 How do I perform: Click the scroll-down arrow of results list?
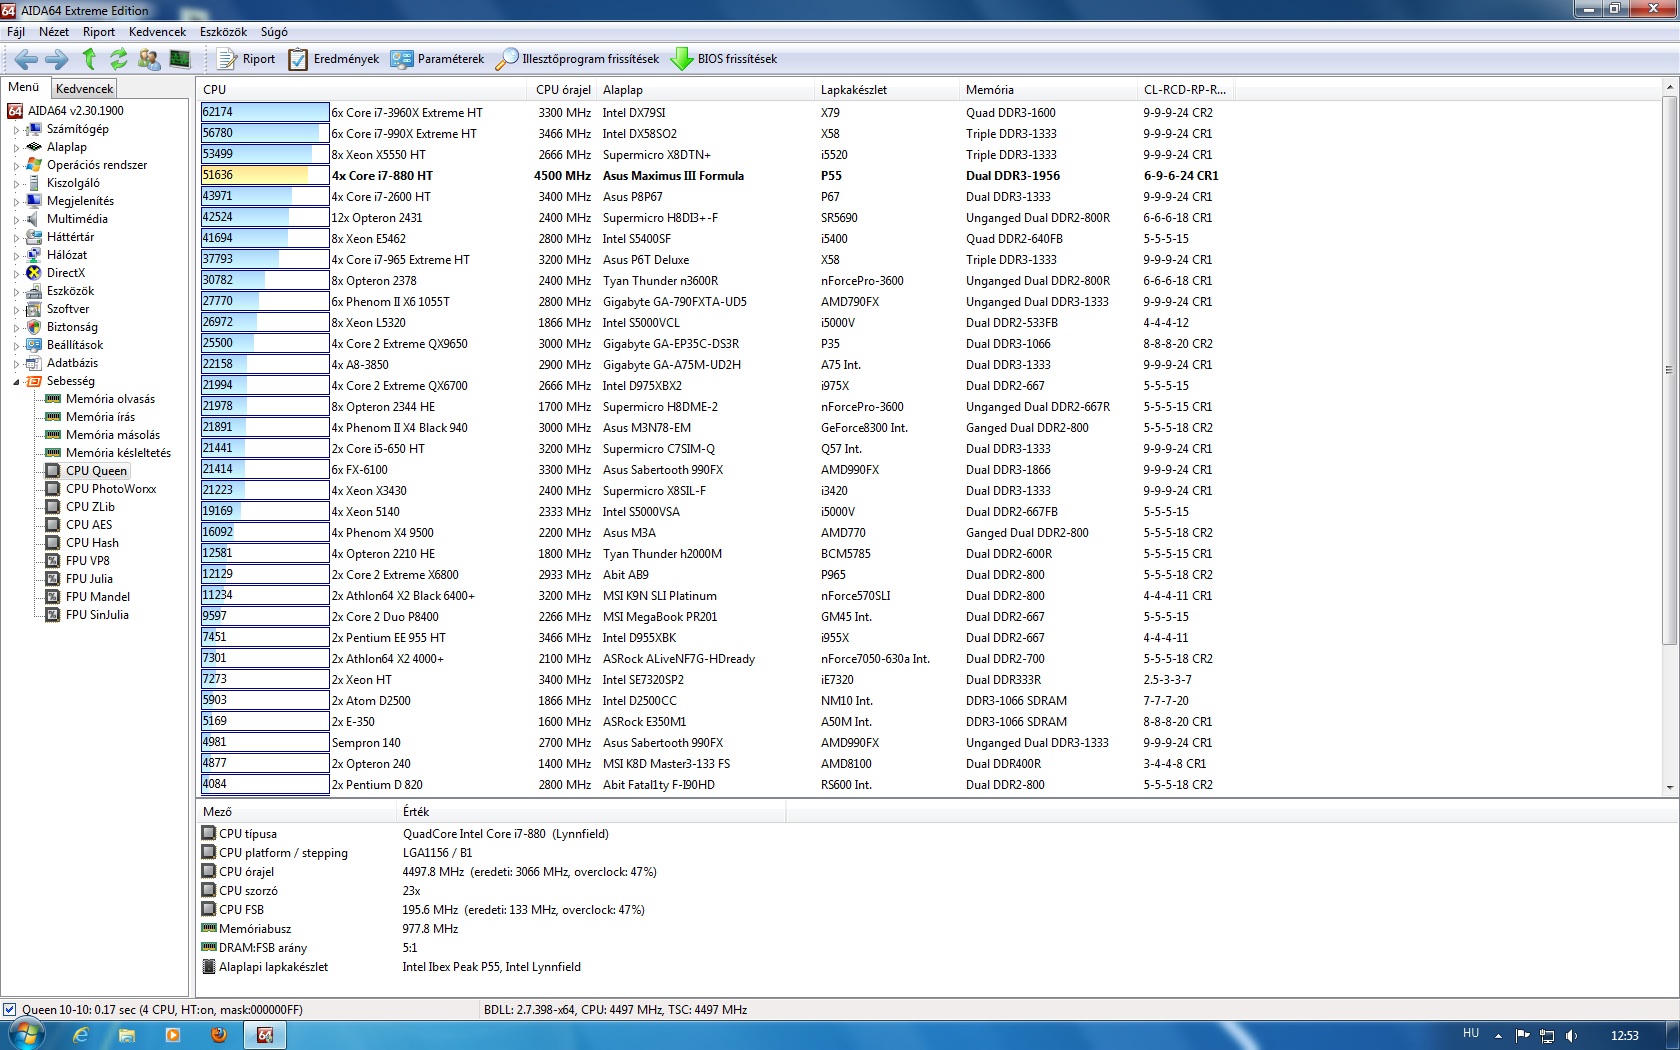pyautogui.click(x=1669, y=788)
